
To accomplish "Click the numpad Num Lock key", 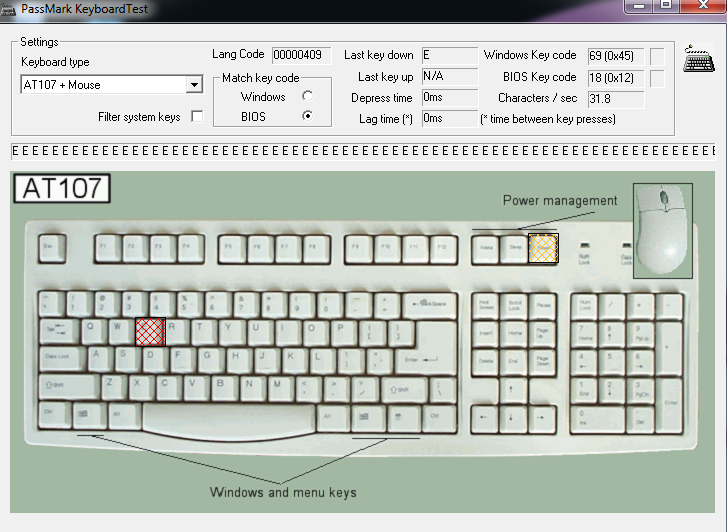I will 584,306.
